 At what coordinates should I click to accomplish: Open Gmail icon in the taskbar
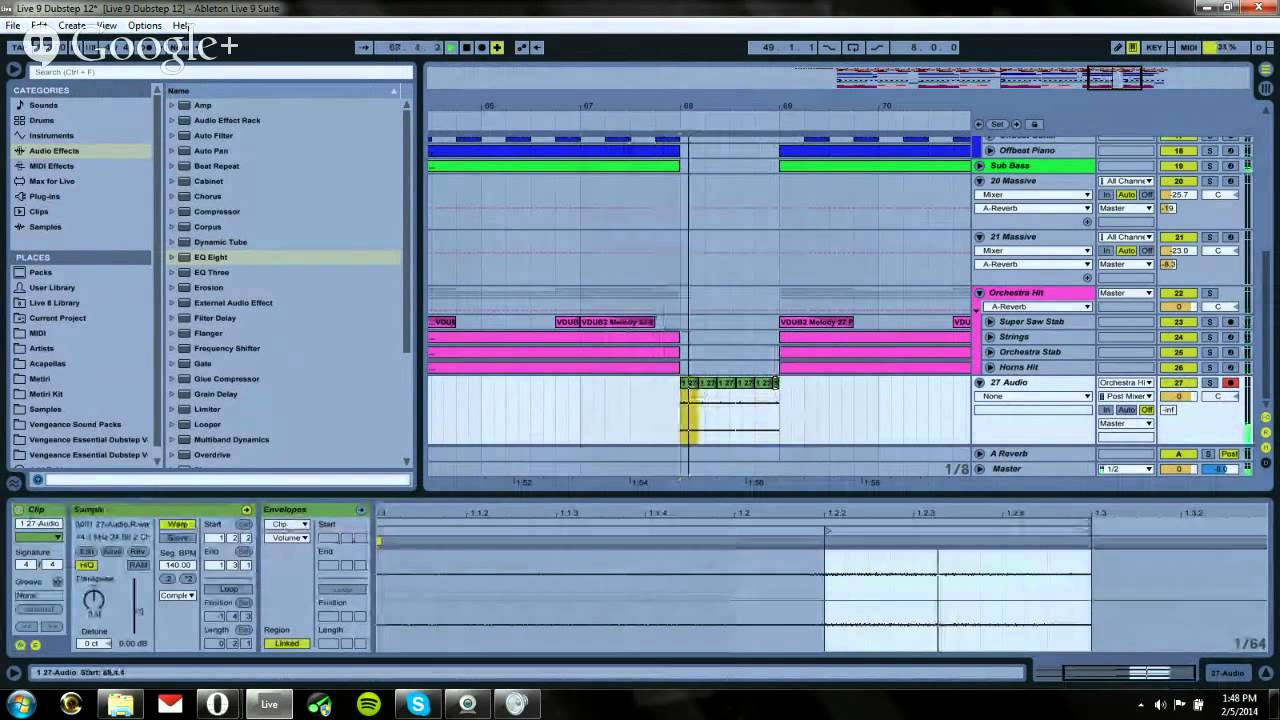point(170,704)
